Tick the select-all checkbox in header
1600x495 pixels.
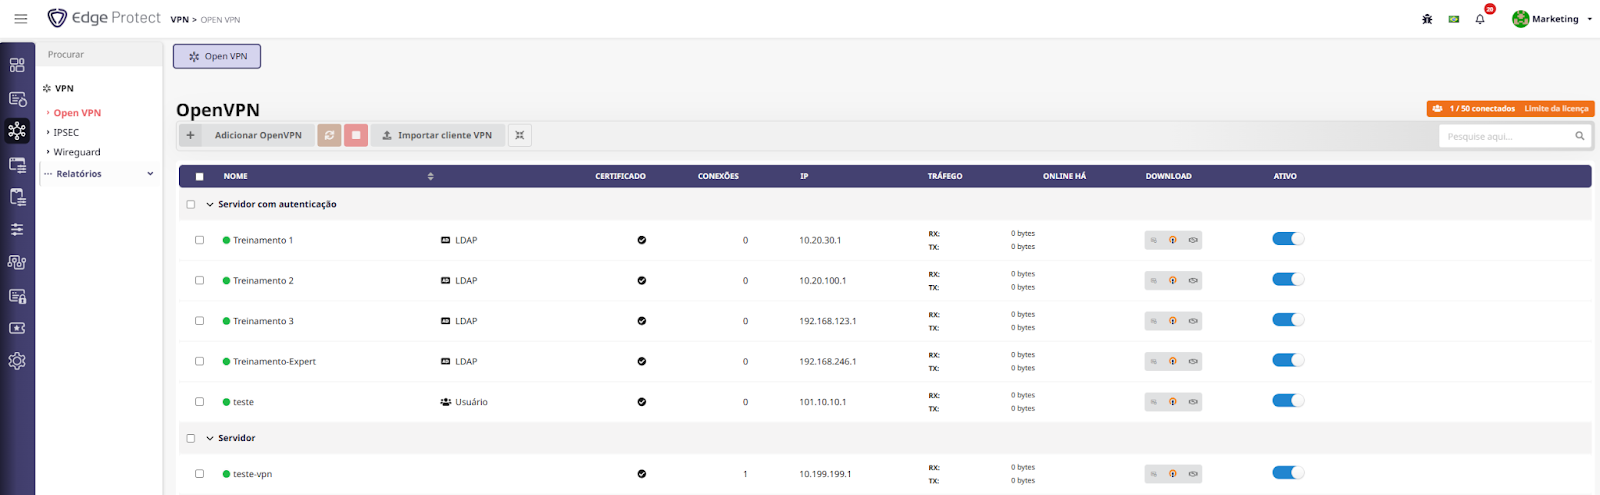(199, 177)
